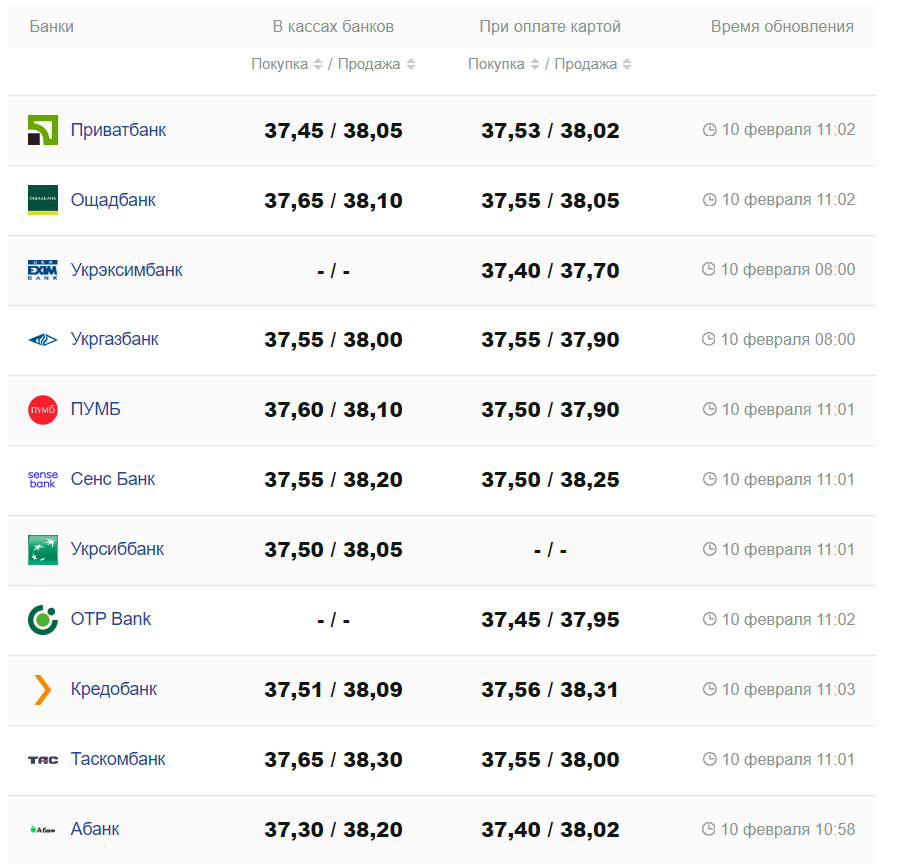900x864 pixels.
Task: Click Ощадбанк card rate 37,55 / 38,05
Action: (550, 201)
